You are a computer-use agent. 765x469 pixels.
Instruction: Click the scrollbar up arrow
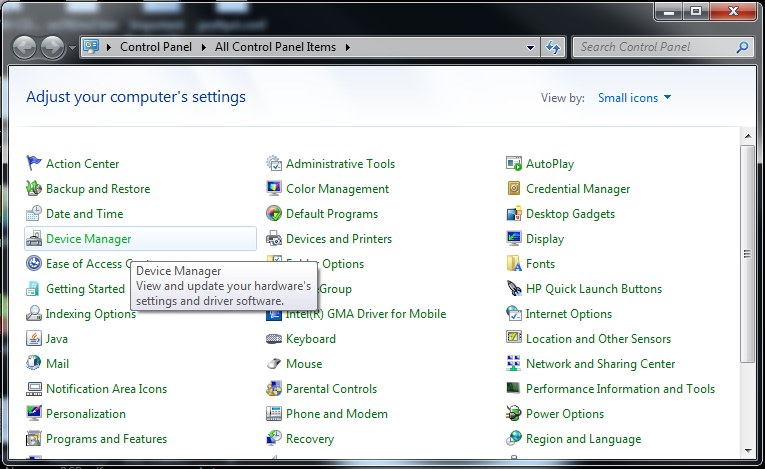[748, 136]
